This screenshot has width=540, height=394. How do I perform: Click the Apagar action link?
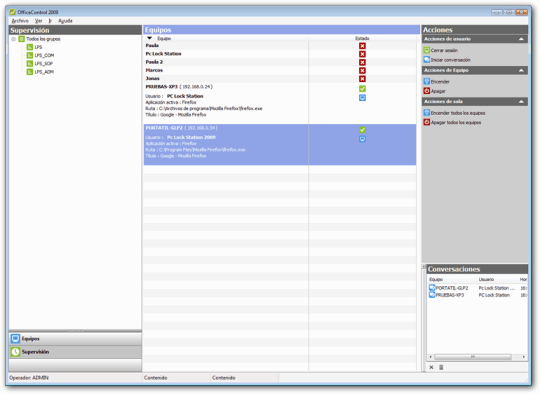click(438, 91)
